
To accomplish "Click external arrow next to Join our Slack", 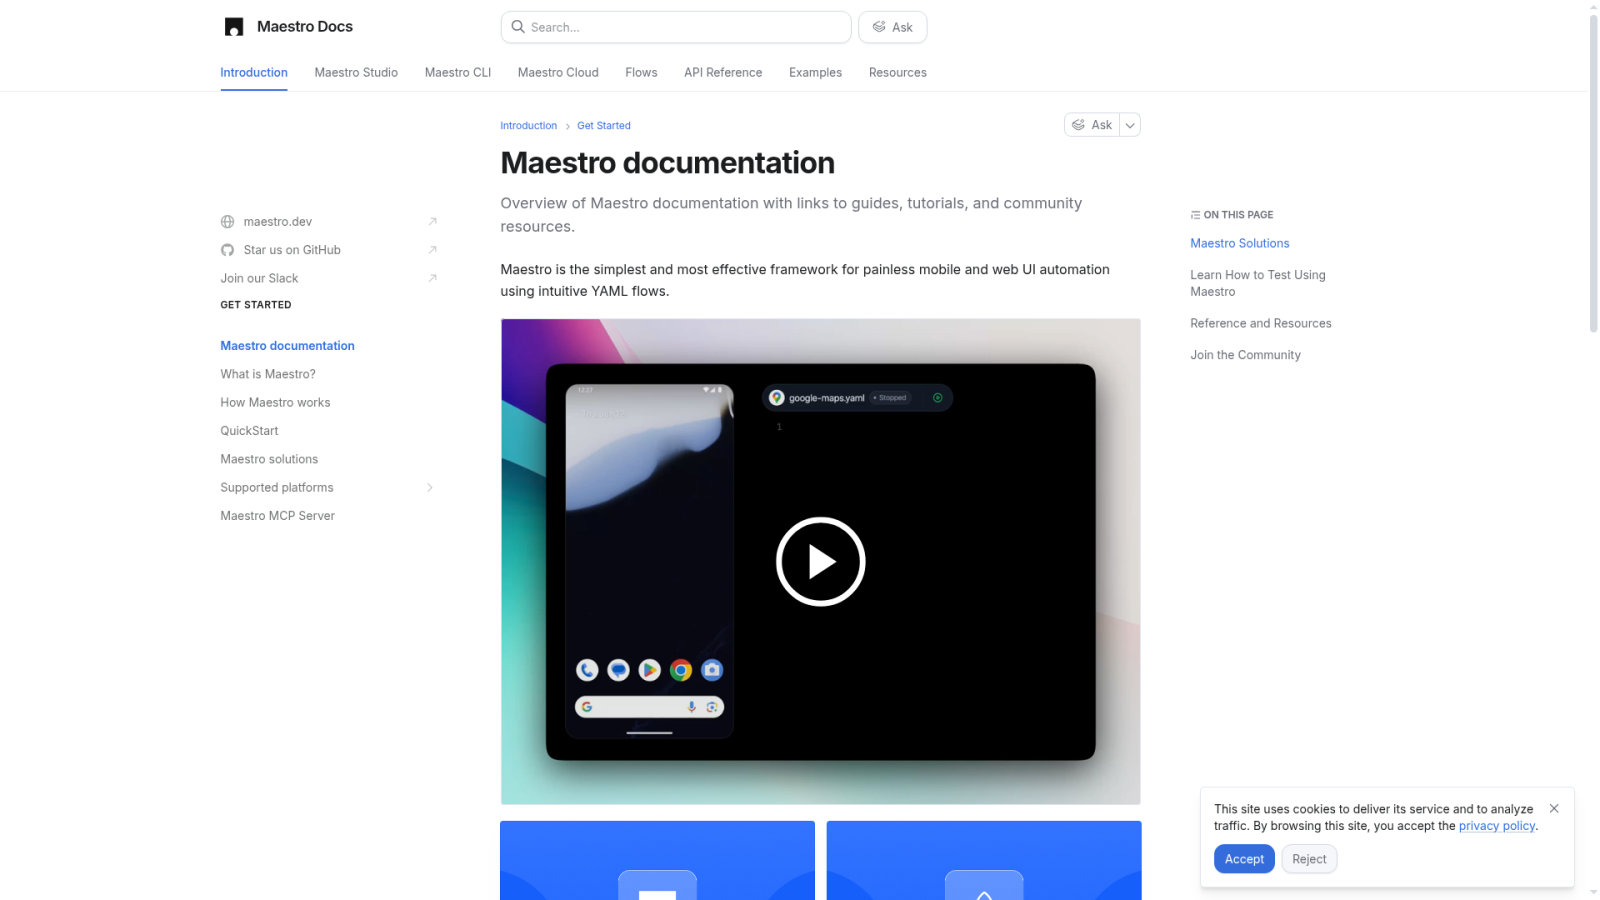I will [x=432, y=278].
